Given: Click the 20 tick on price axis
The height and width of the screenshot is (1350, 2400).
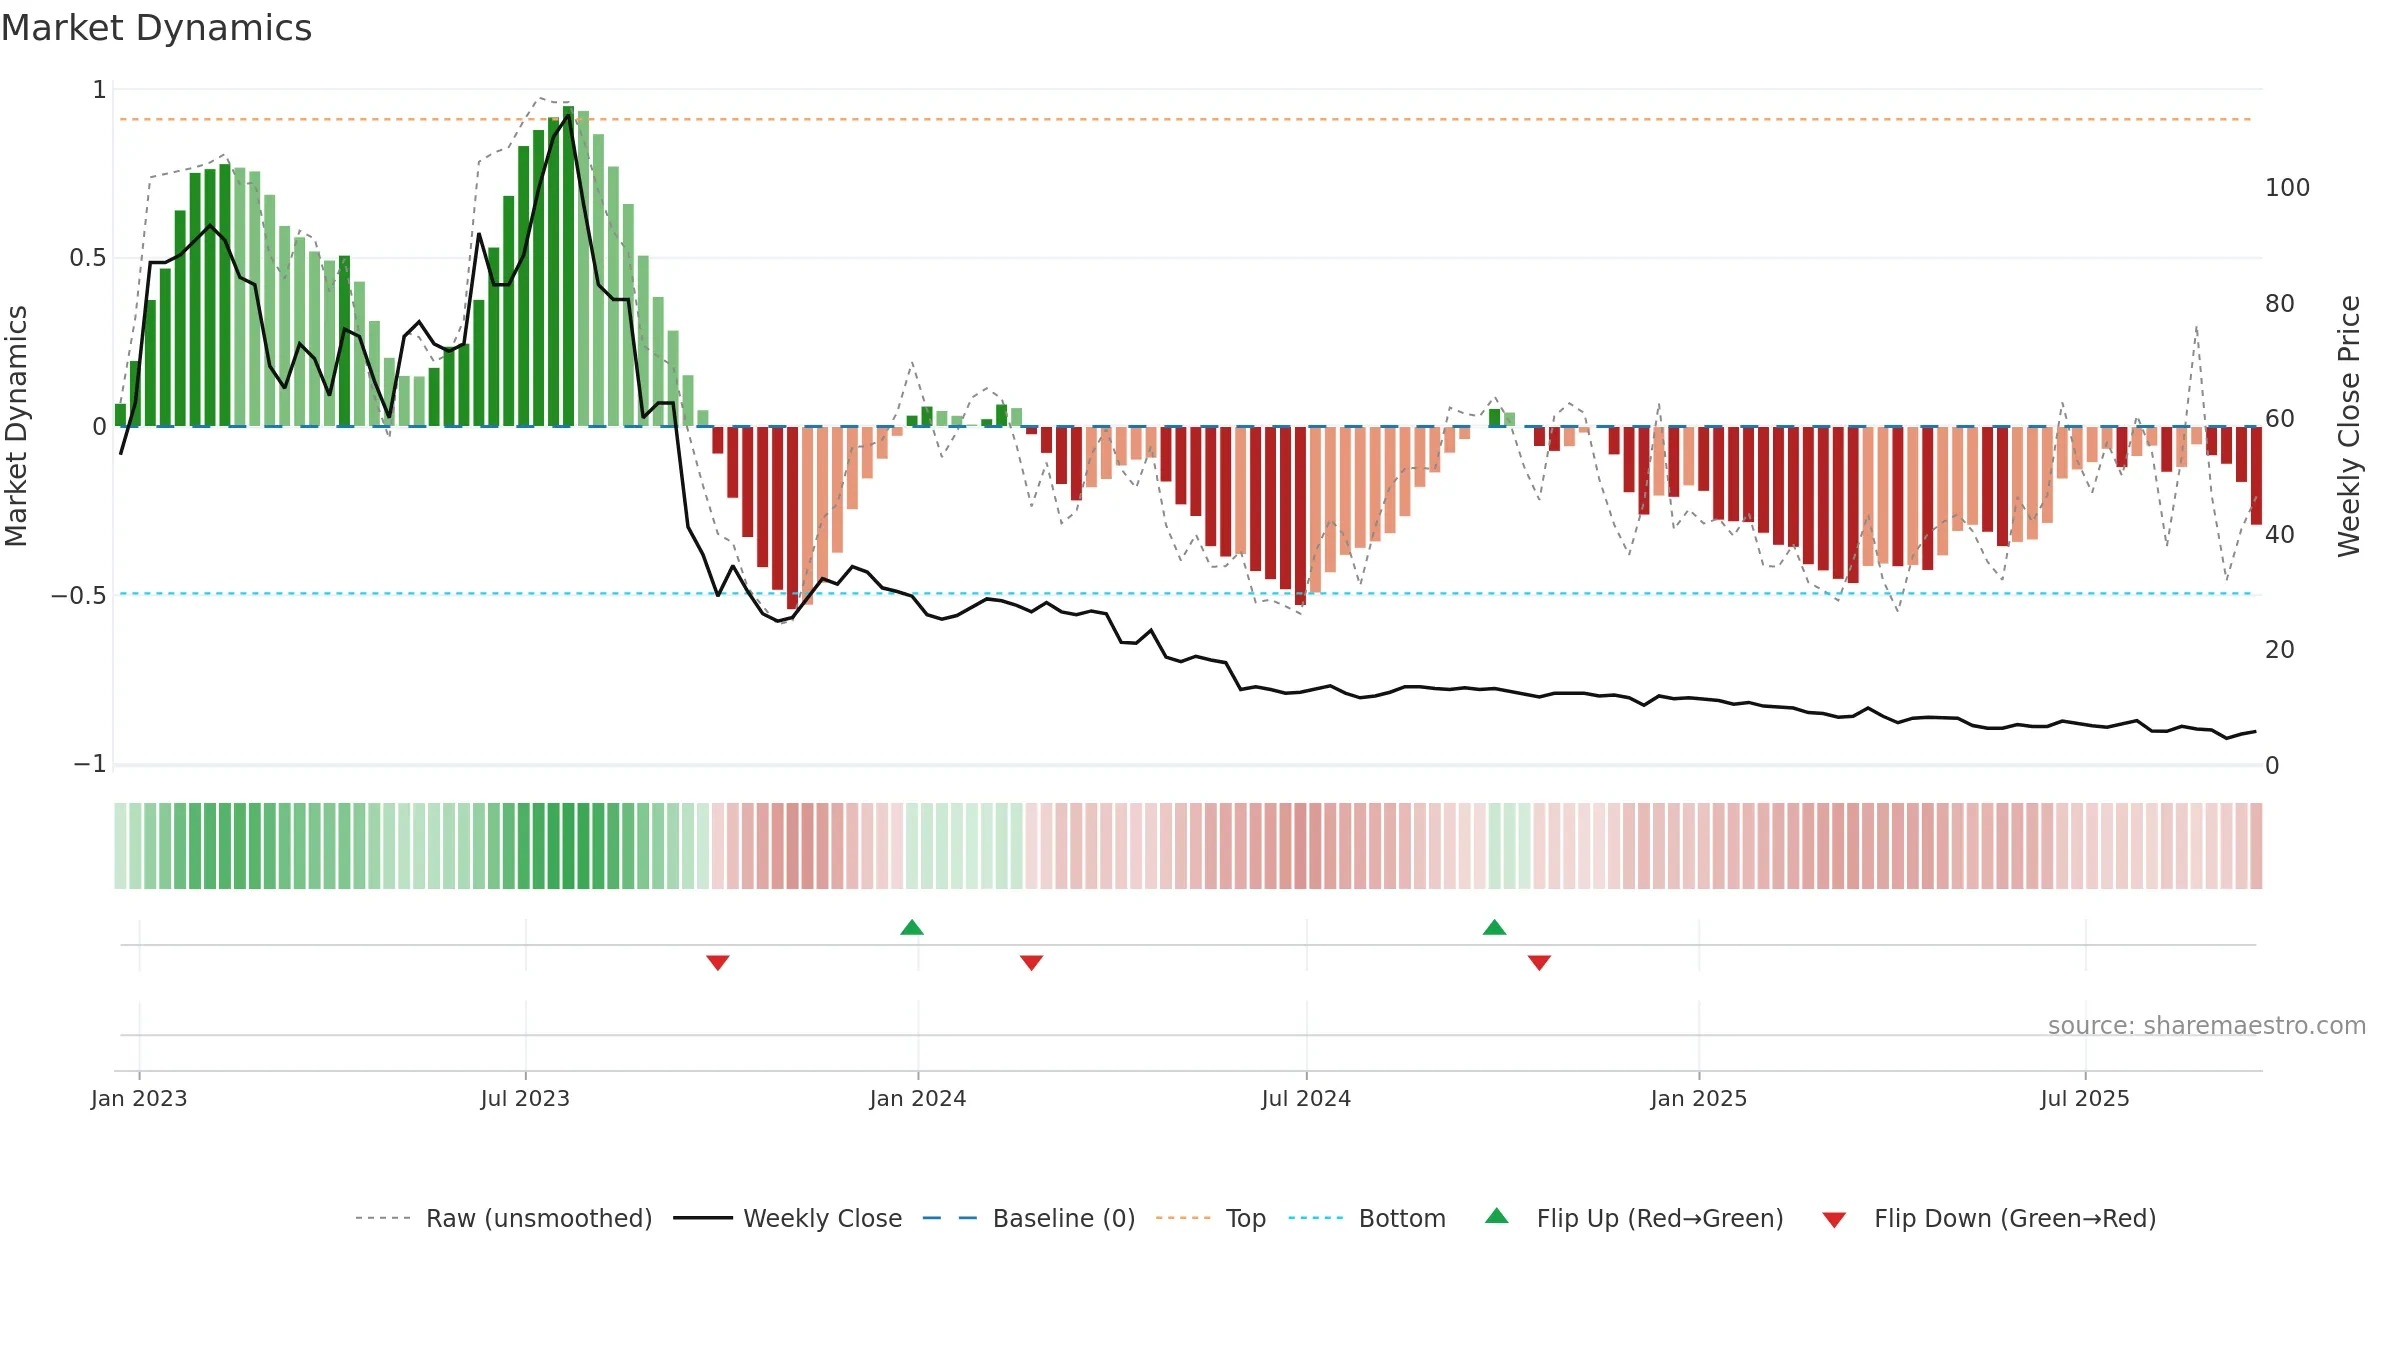Looking at the screenshot, I should click(2280, 650).
